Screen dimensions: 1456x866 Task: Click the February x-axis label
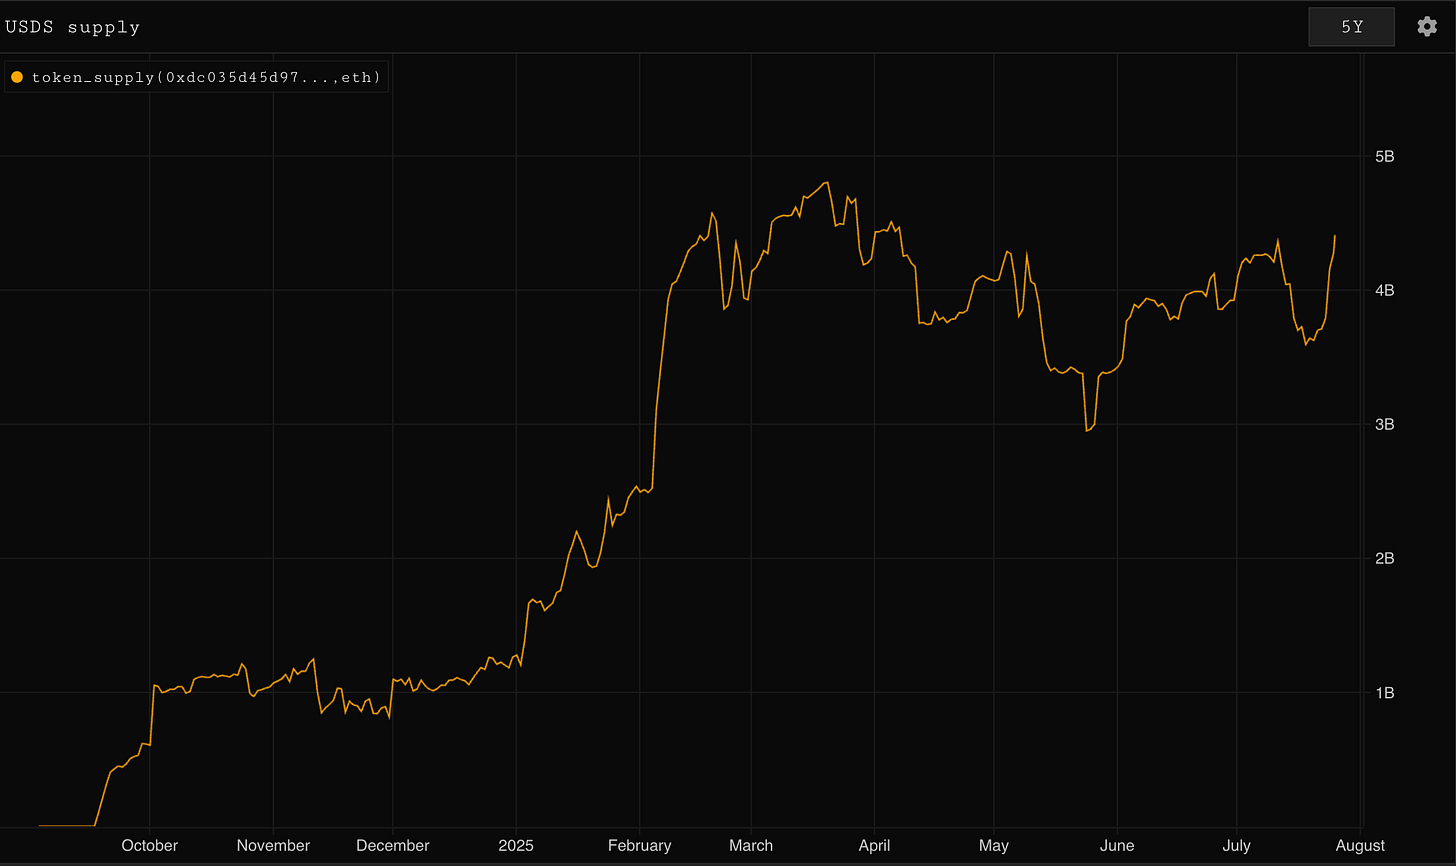[639, 846]
